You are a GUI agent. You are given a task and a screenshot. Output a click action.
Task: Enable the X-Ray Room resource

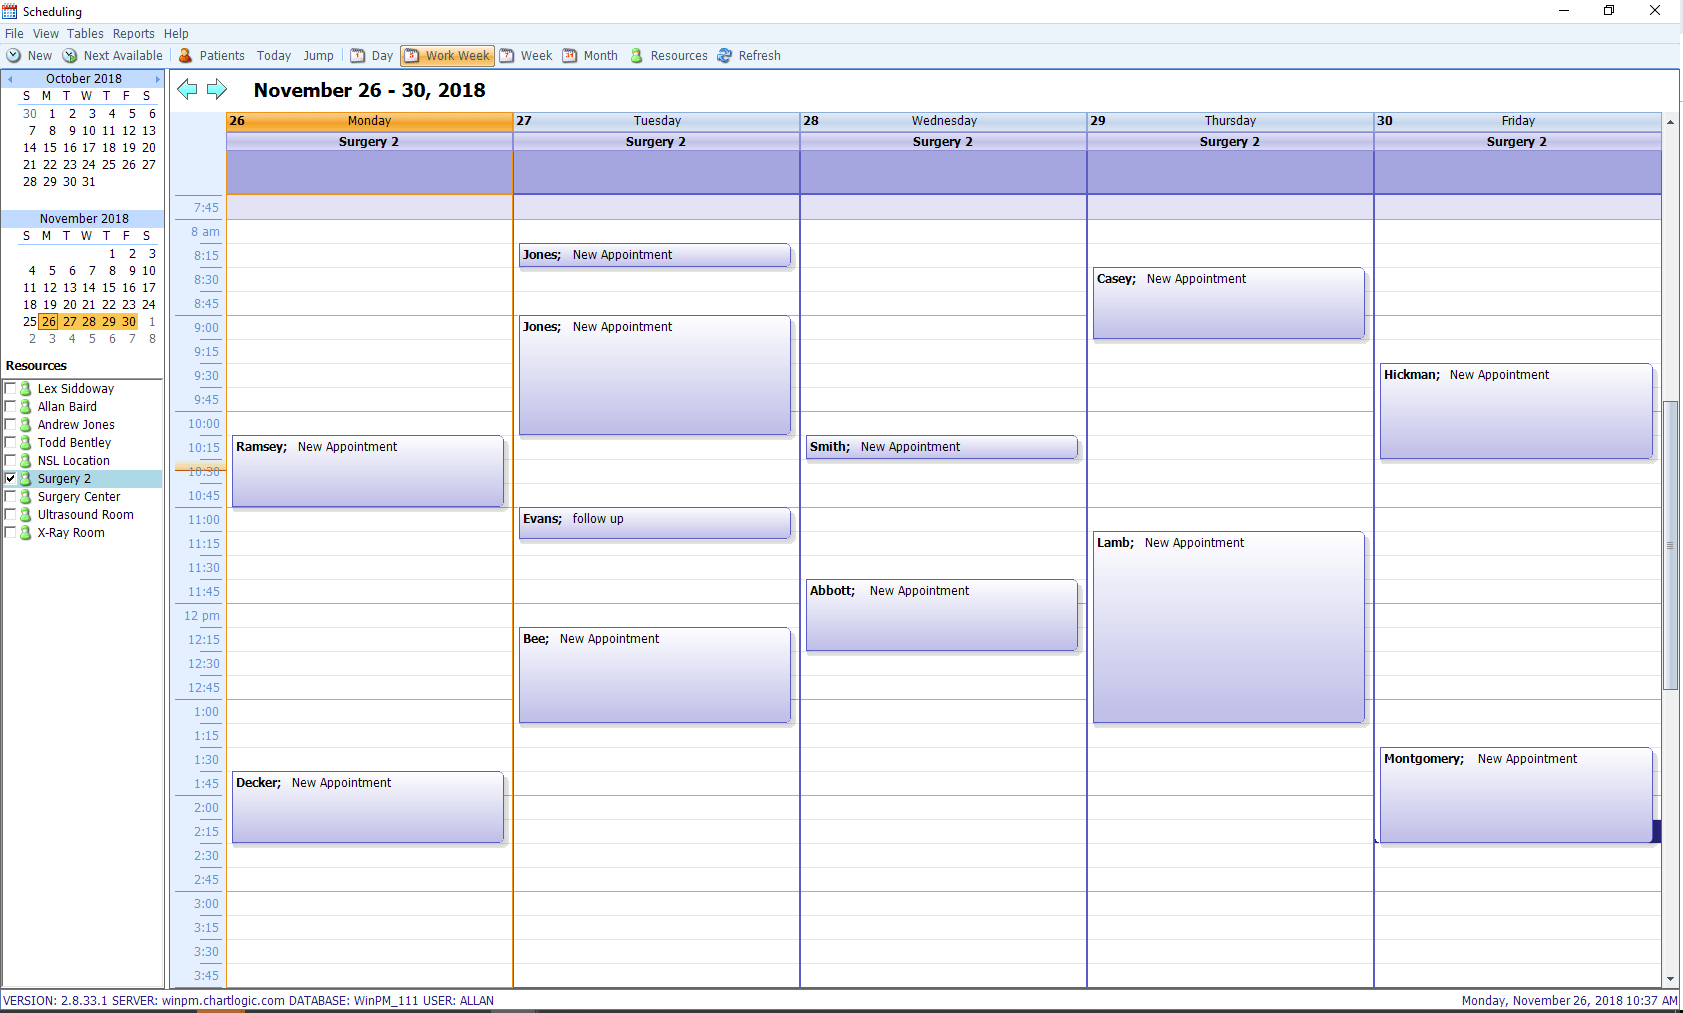[11, 532]
